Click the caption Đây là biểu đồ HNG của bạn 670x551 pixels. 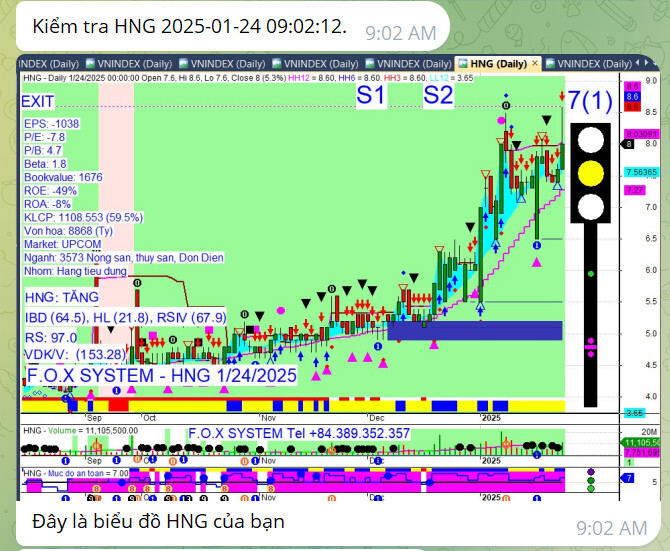pos(158,522)
